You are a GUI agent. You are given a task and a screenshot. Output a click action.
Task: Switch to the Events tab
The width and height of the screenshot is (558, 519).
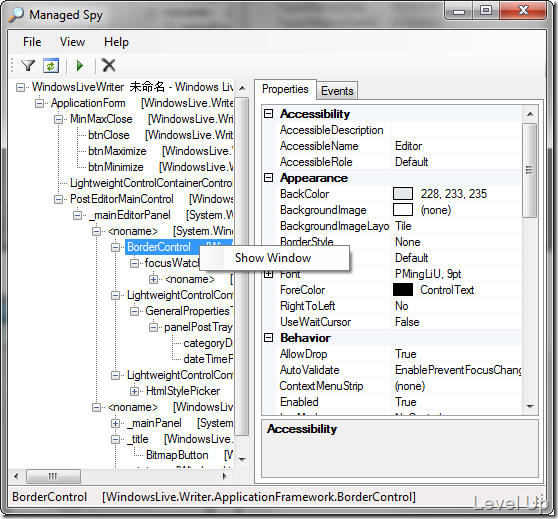point(337,91)
